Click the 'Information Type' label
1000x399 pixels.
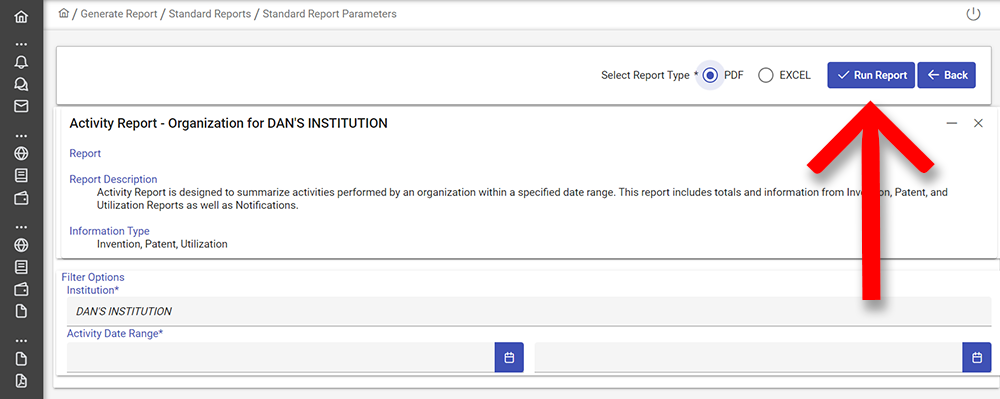pyautogui.click(x=110, y=231)
